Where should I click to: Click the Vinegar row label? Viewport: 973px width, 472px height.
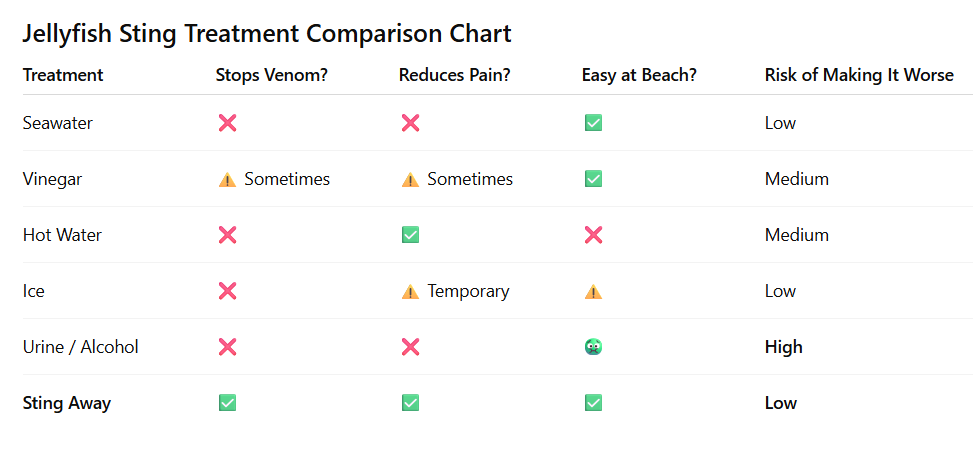(x=52, y=179)
